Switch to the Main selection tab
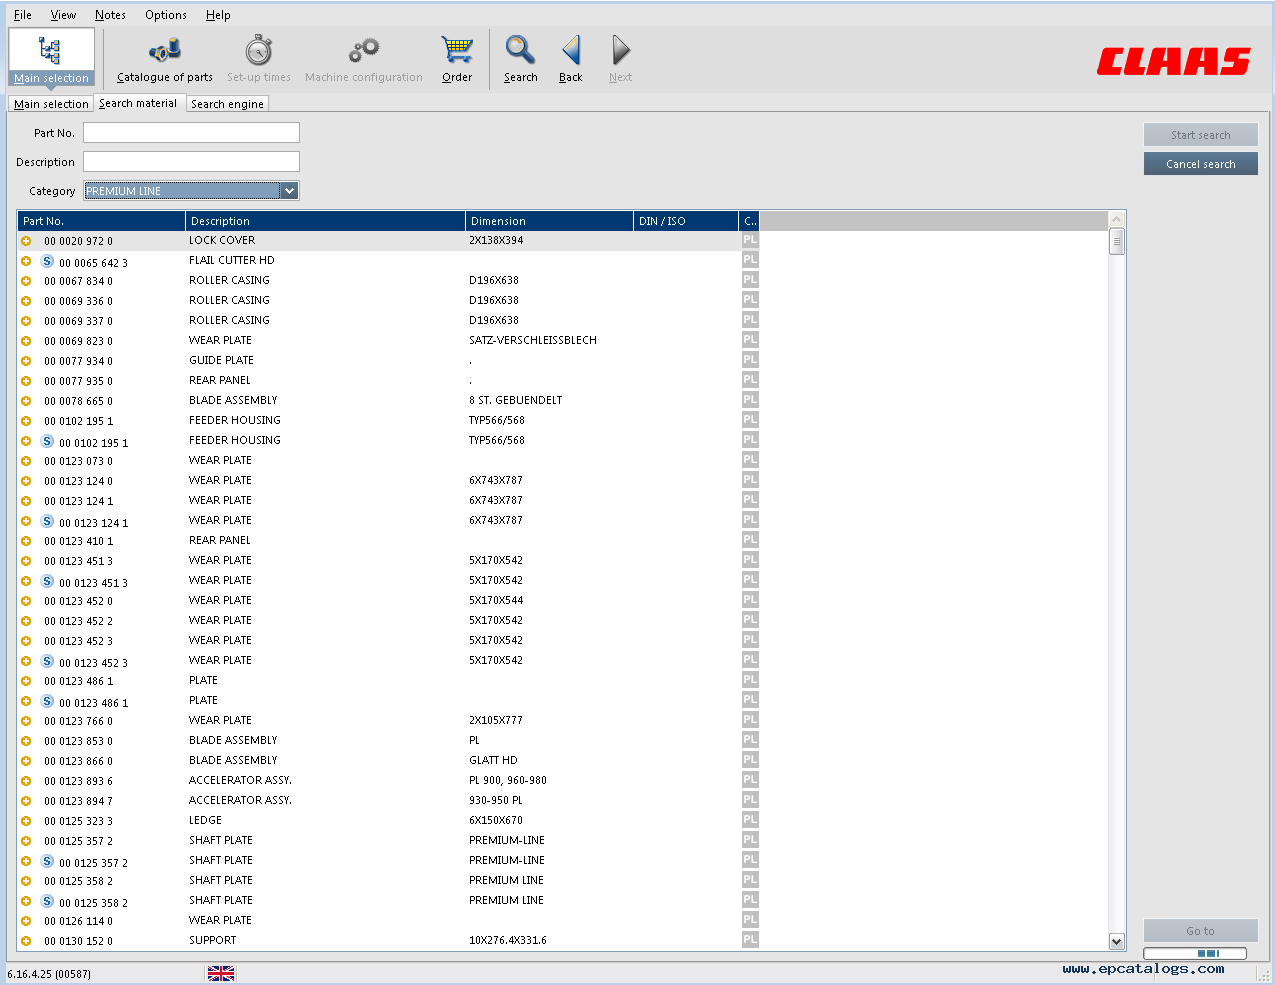The height and width of the screenshot is (985, 1275). pos(51,104)
